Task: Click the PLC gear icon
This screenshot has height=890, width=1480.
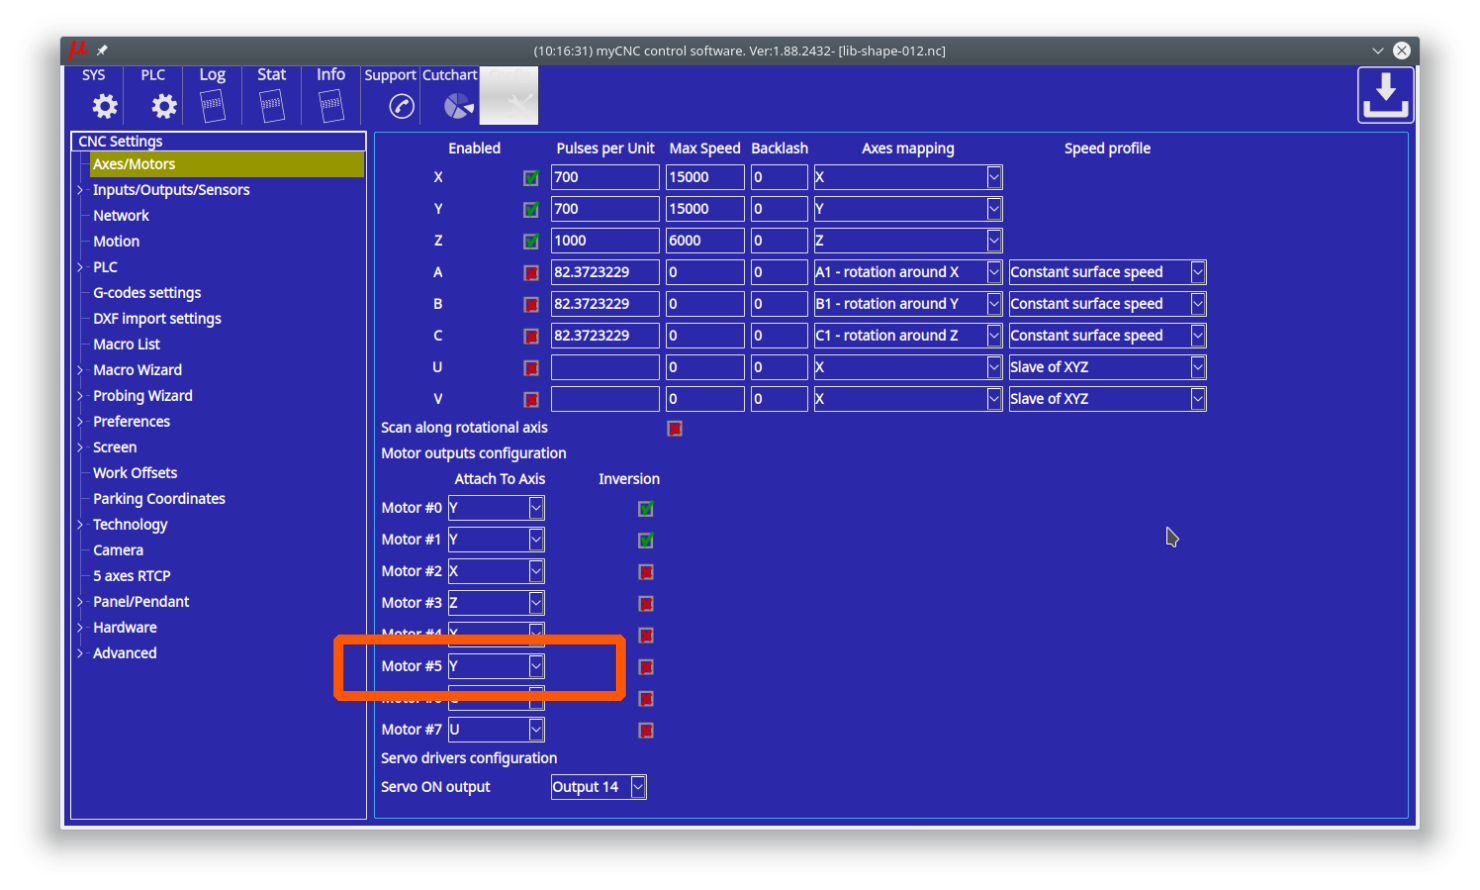Action: [163, 105]
